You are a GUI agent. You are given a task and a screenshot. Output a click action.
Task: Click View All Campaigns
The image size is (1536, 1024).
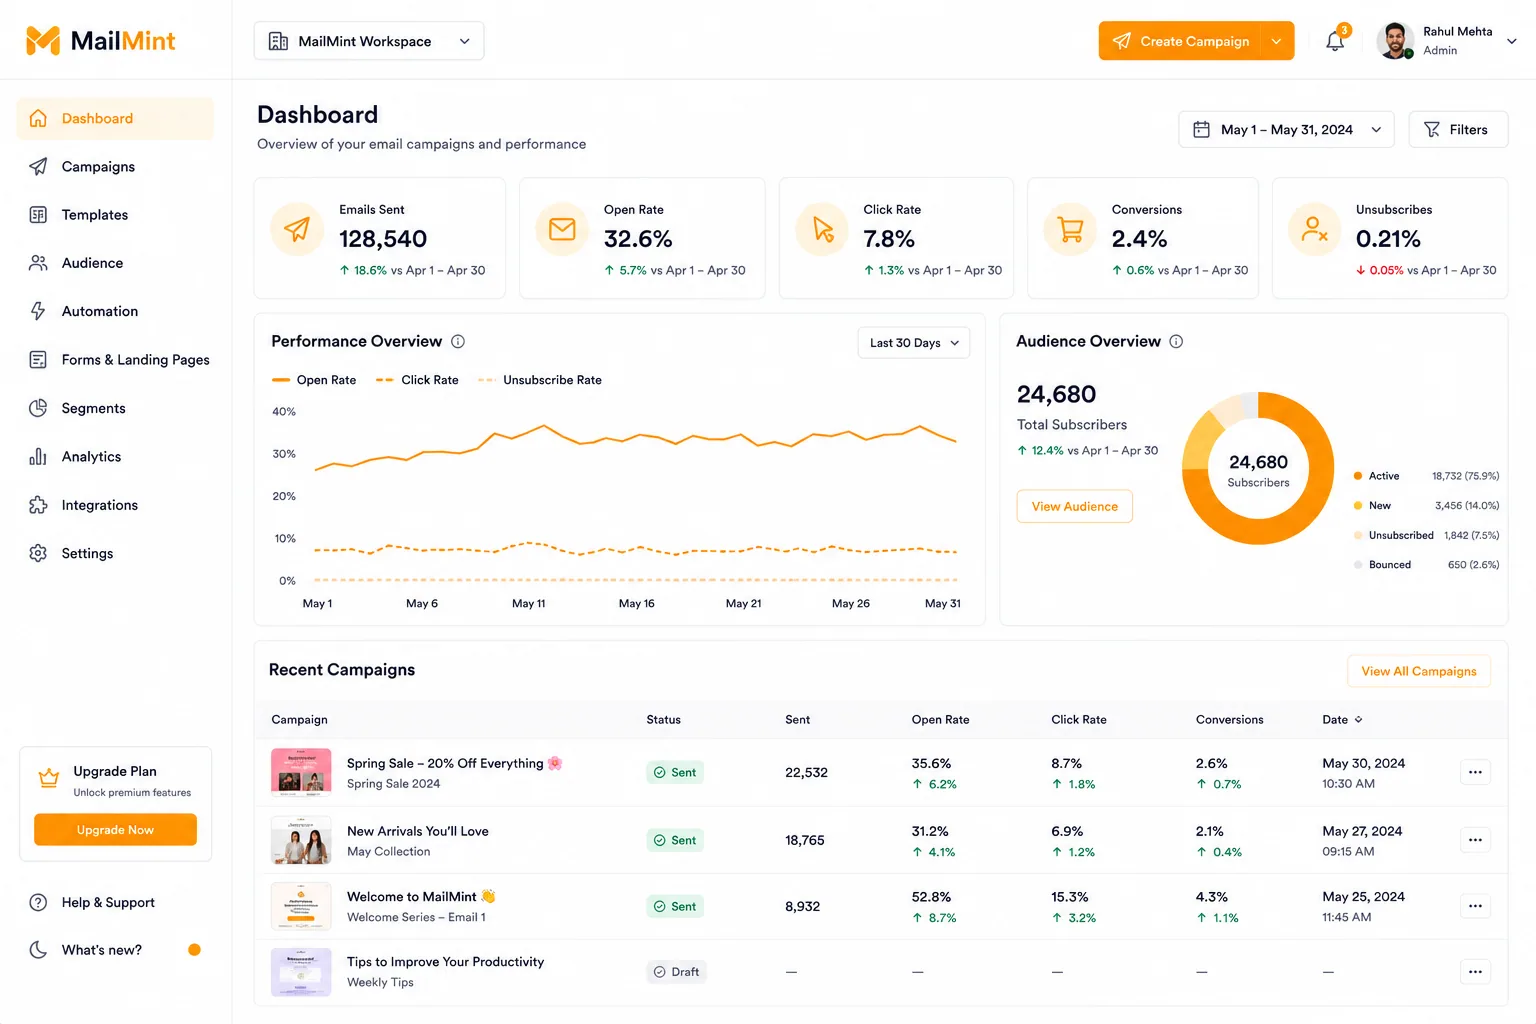pos(1419,671)
